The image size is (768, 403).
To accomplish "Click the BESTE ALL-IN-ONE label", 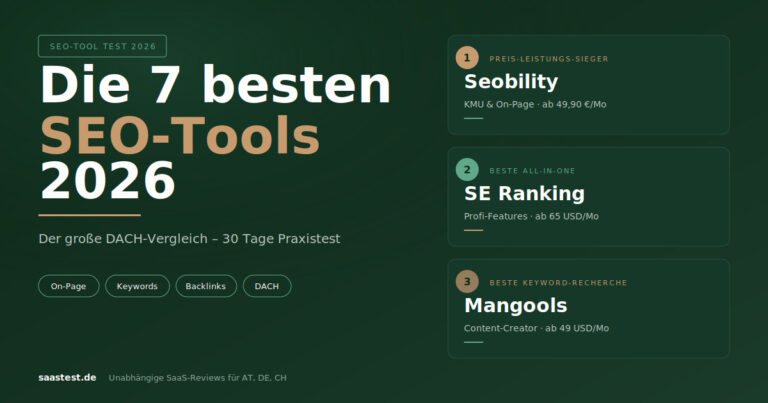I will click(x=532, y=171).
